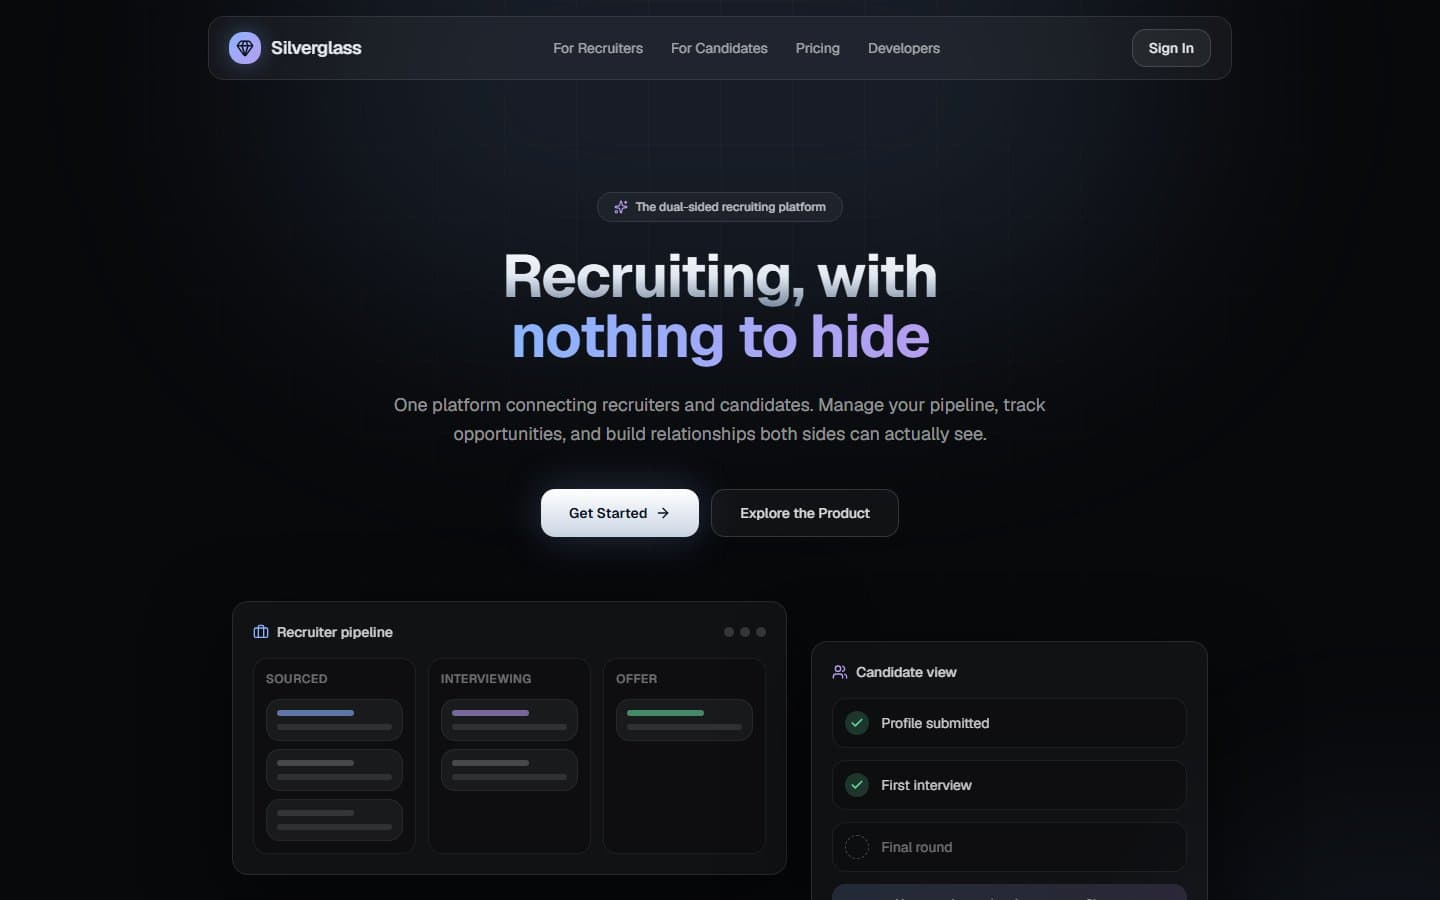Open the For Recruiters nav item
The image size is (1440, 900).
pyautogui.click(x=598, y=48)
